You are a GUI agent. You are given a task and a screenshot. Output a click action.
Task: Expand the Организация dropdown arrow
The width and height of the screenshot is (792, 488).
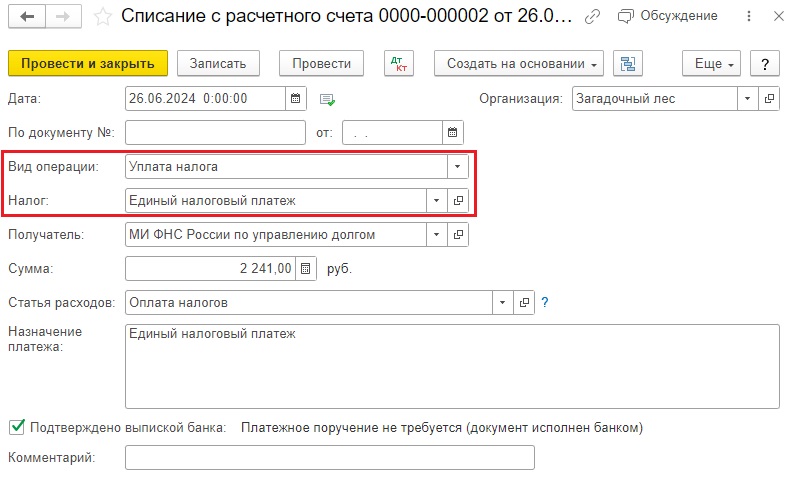748,99
